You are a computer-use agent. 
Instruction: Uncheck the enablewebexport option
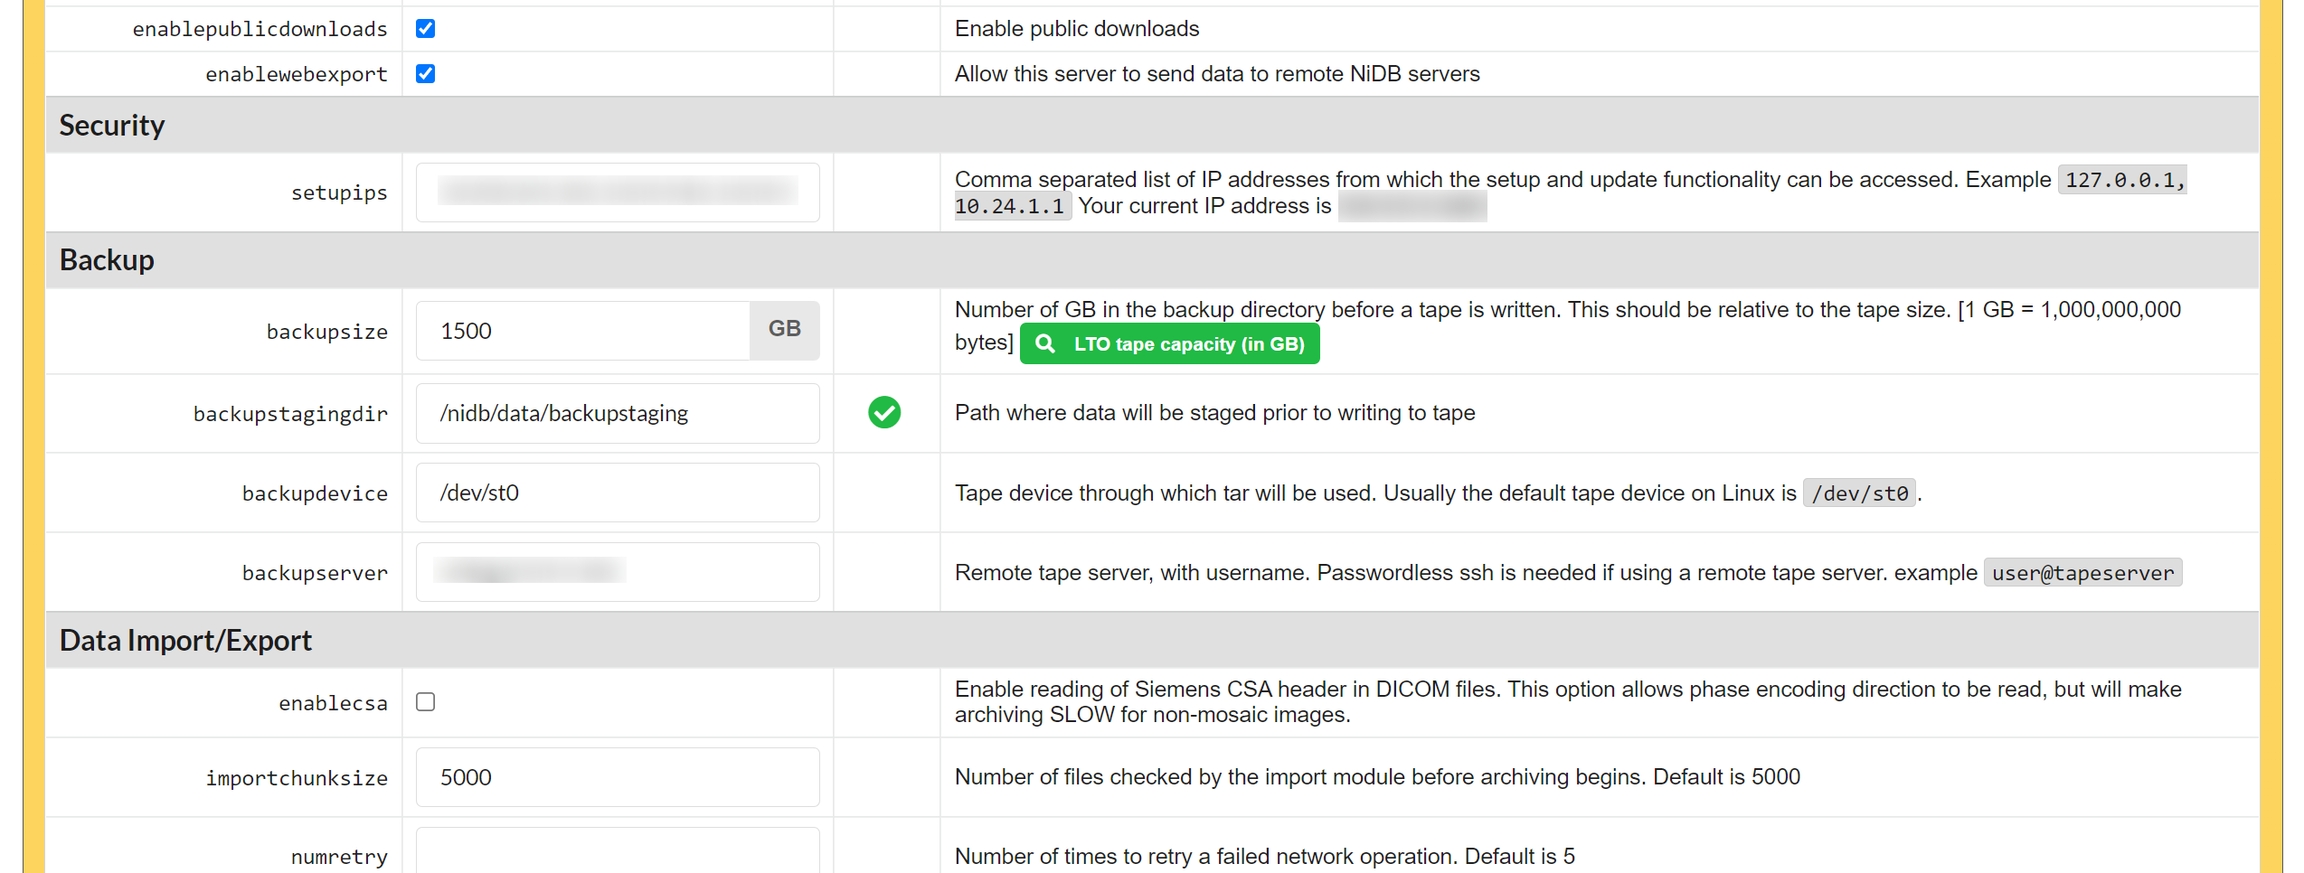426,74
